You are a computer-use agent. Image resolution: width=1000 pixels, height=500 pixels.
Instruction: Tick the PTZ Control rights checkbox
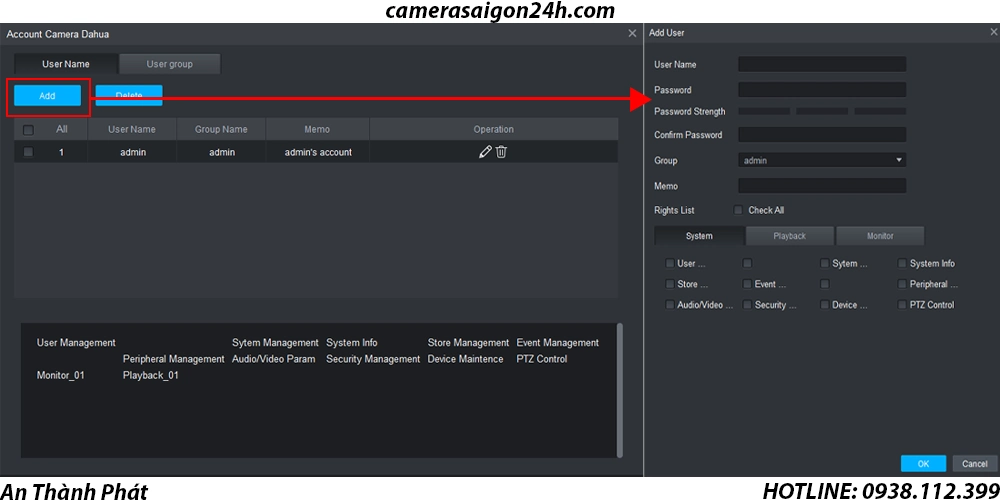pyautogui.click(x=902, y=305)
